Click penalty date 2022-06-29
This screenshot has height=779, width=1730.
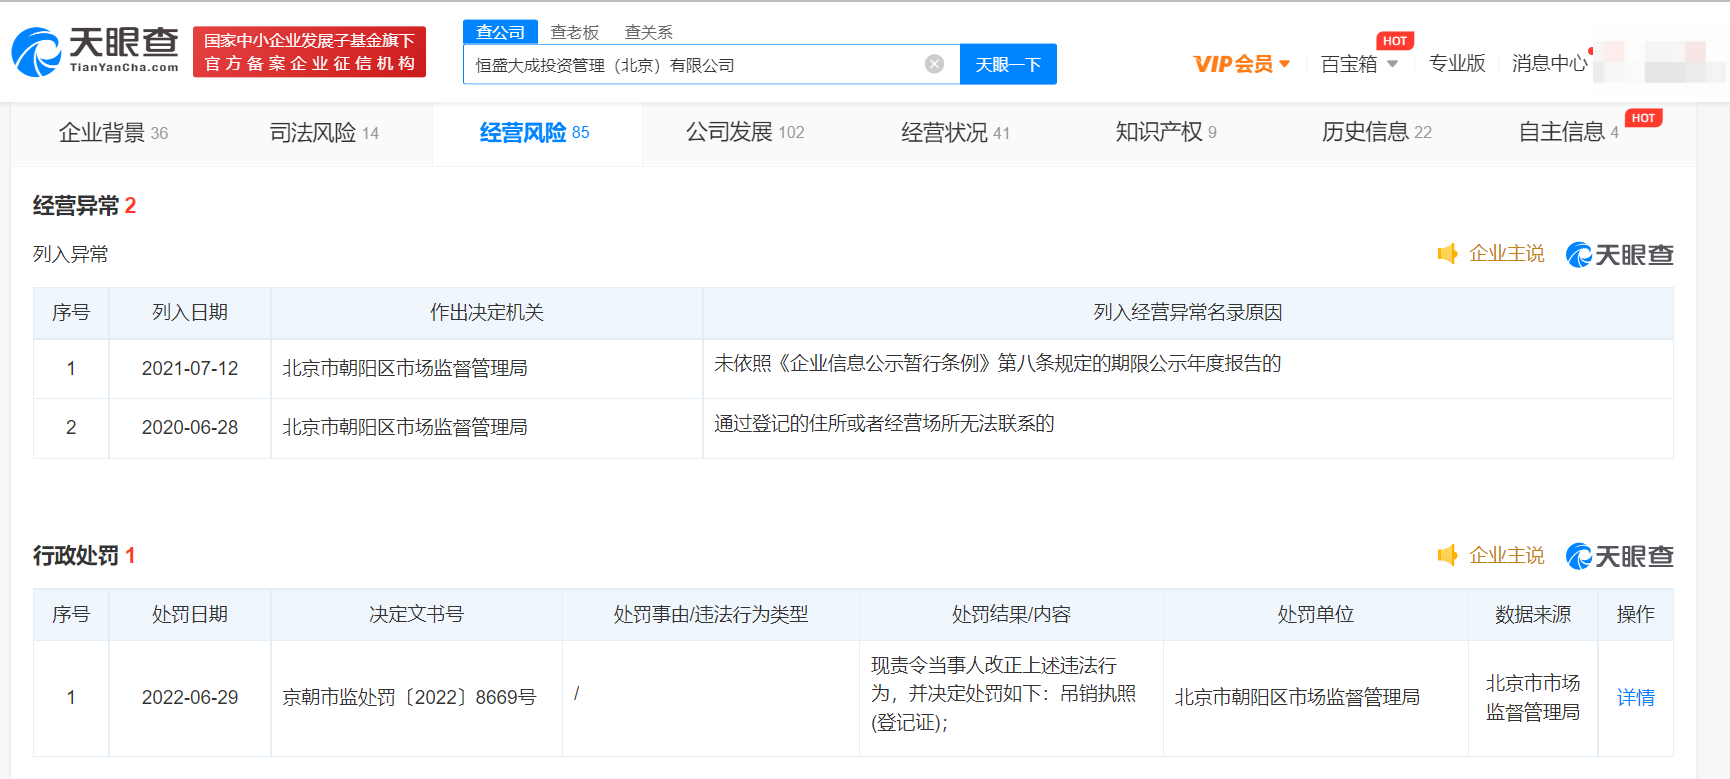[190, 698]
